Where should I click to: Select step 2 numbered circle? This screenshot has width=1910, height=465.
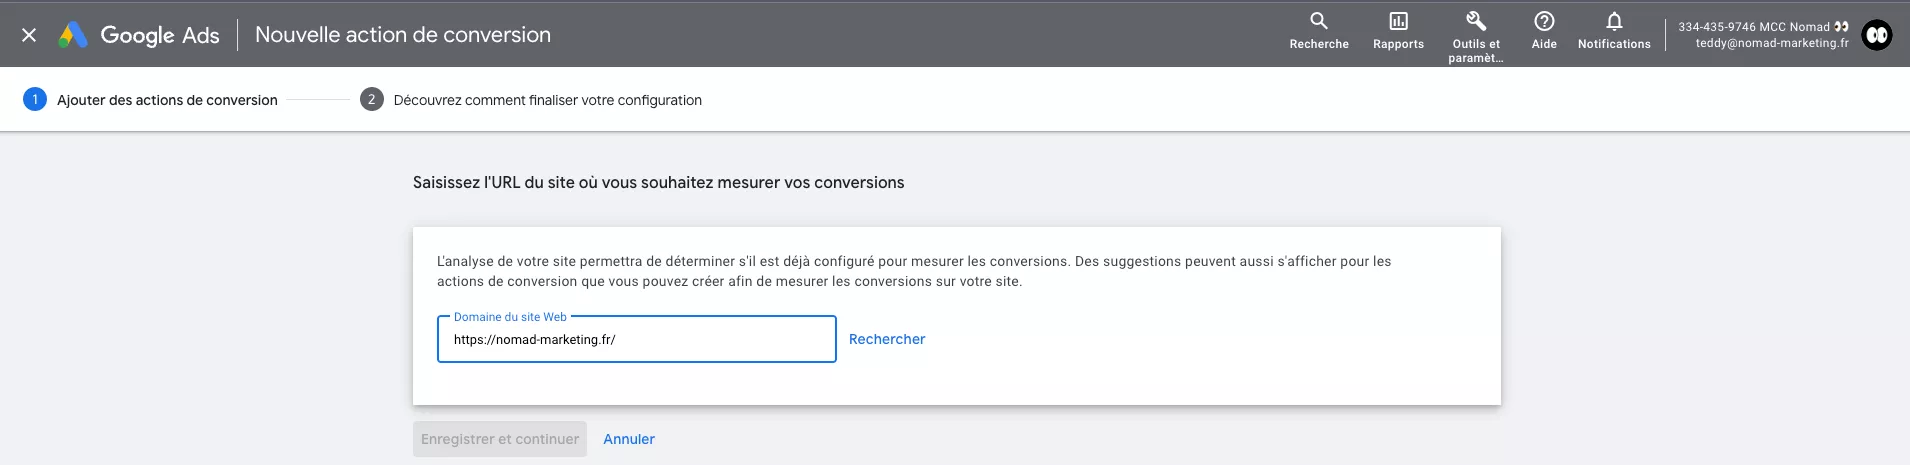pyautogui.click(x=371, y=99)
